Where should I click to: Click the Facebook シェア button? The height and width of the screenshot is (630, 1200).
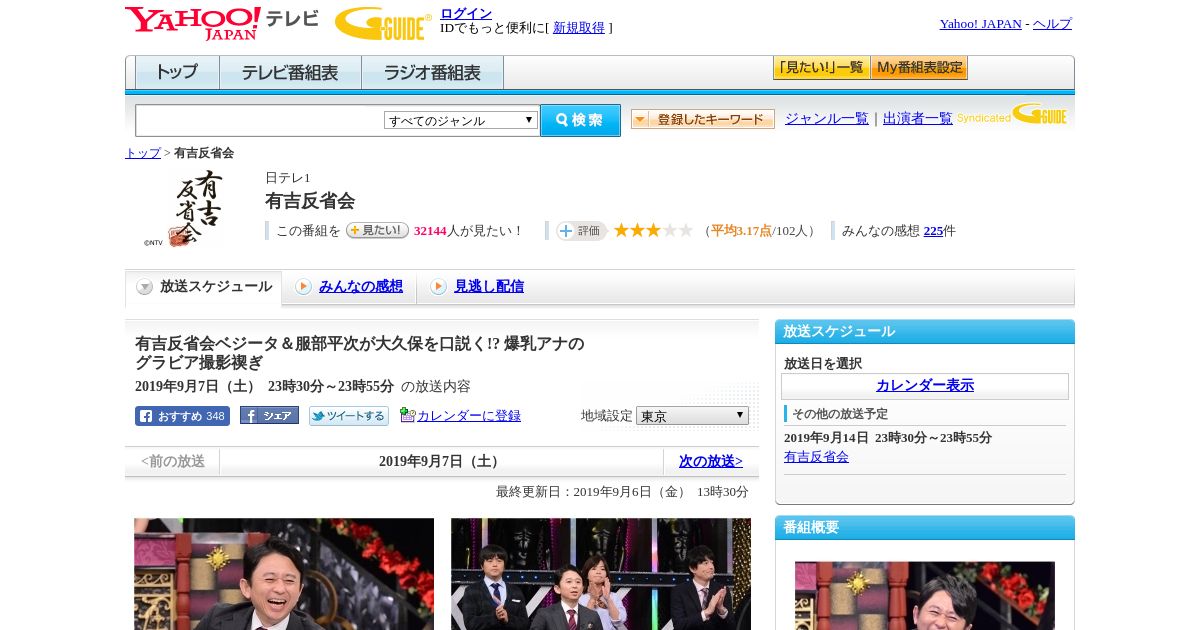(x=269, y=416)
